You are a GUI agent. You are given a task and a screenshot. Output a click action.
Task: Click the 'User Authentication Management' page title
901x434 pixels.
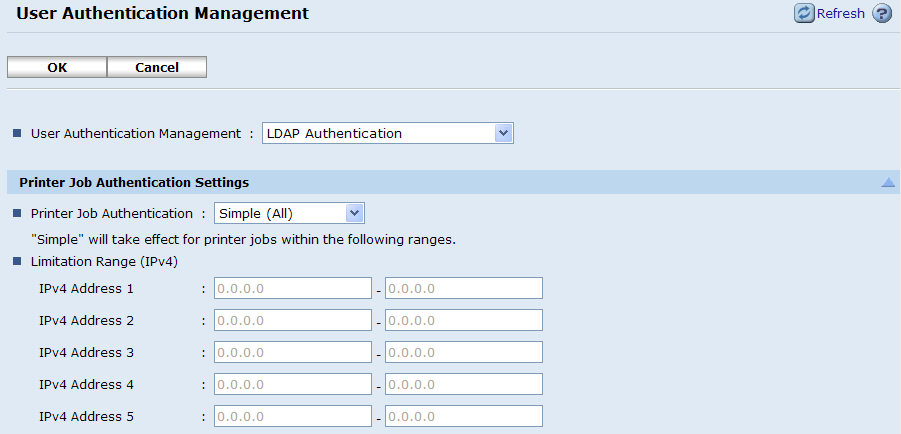click(163, 13)
